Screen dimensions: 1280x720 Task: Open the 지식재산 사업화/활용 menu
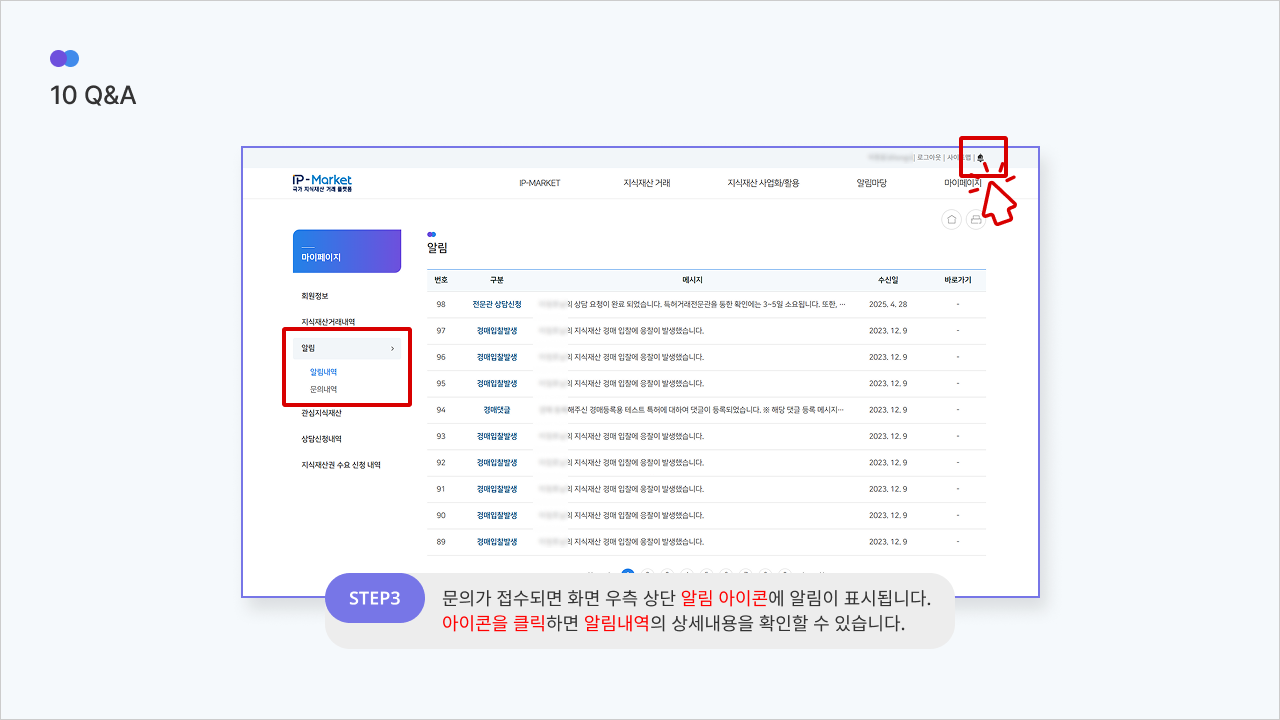pyautogui.click(x=763, y=183)
